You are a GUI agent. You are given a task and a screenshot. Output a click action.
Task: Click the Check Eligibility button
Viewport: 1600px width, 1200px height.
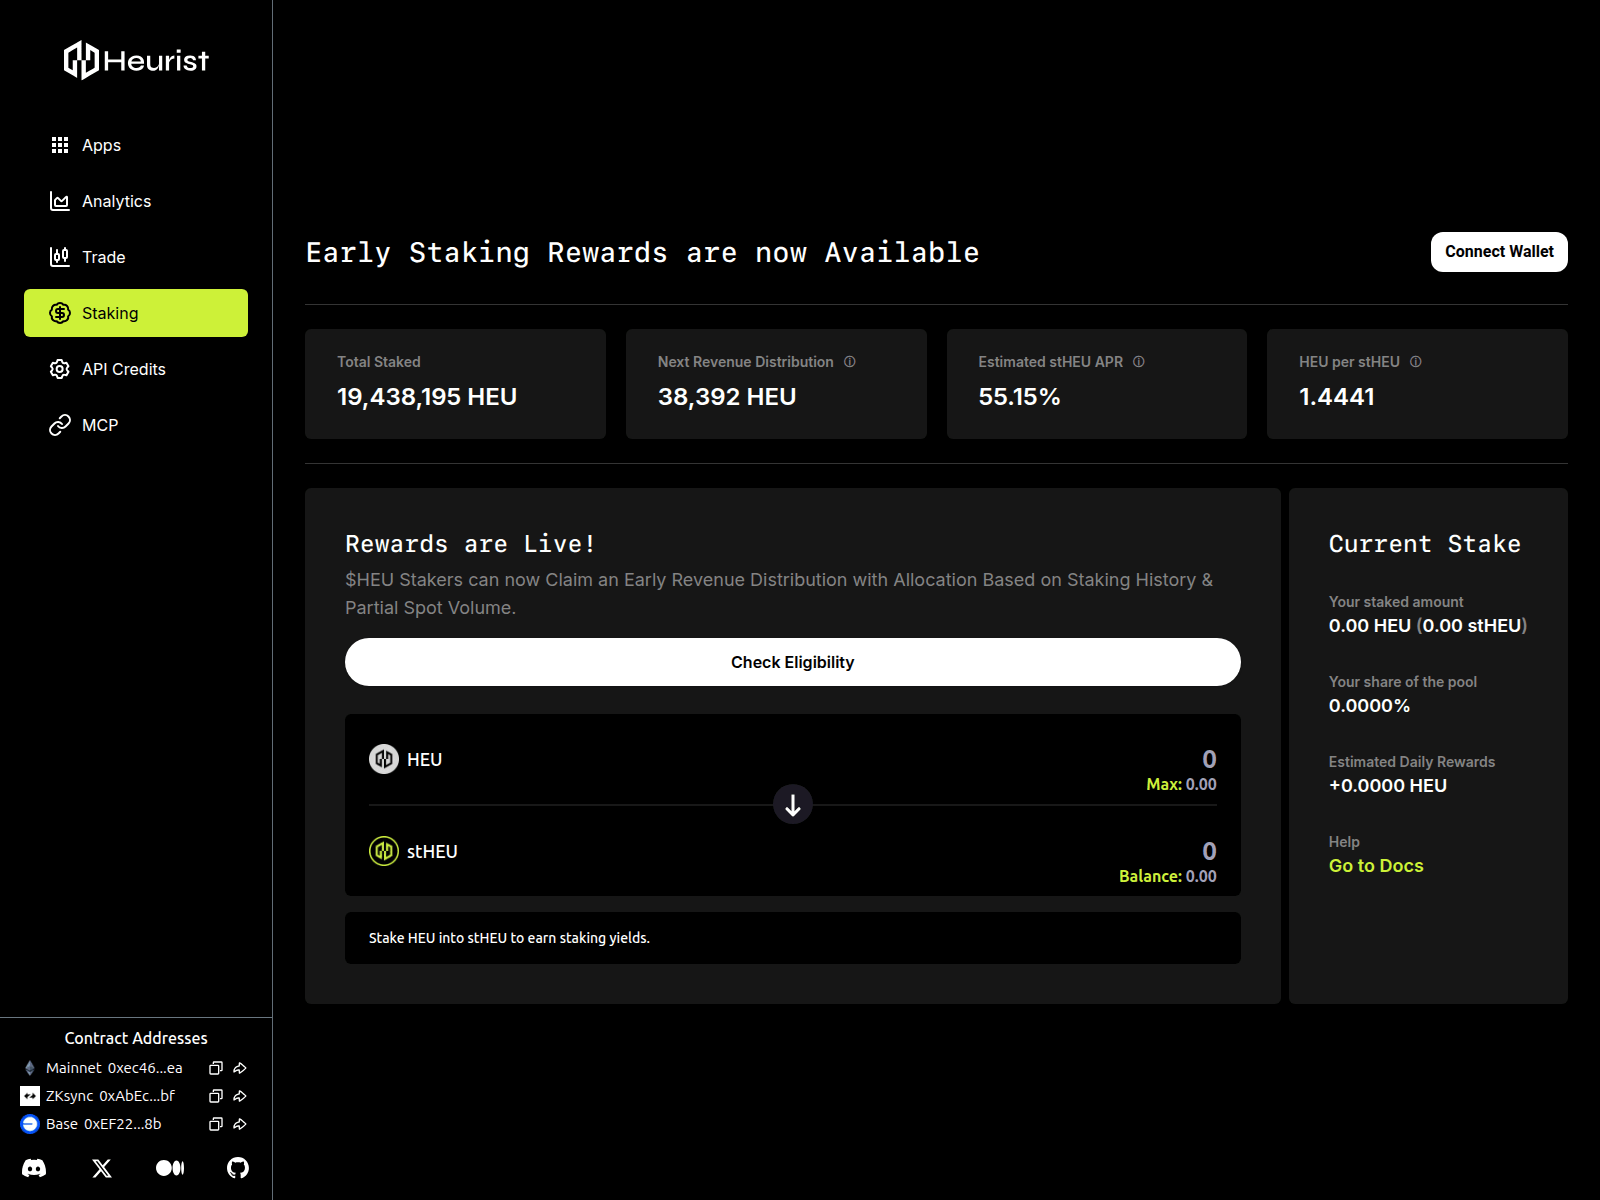point(793,662)
